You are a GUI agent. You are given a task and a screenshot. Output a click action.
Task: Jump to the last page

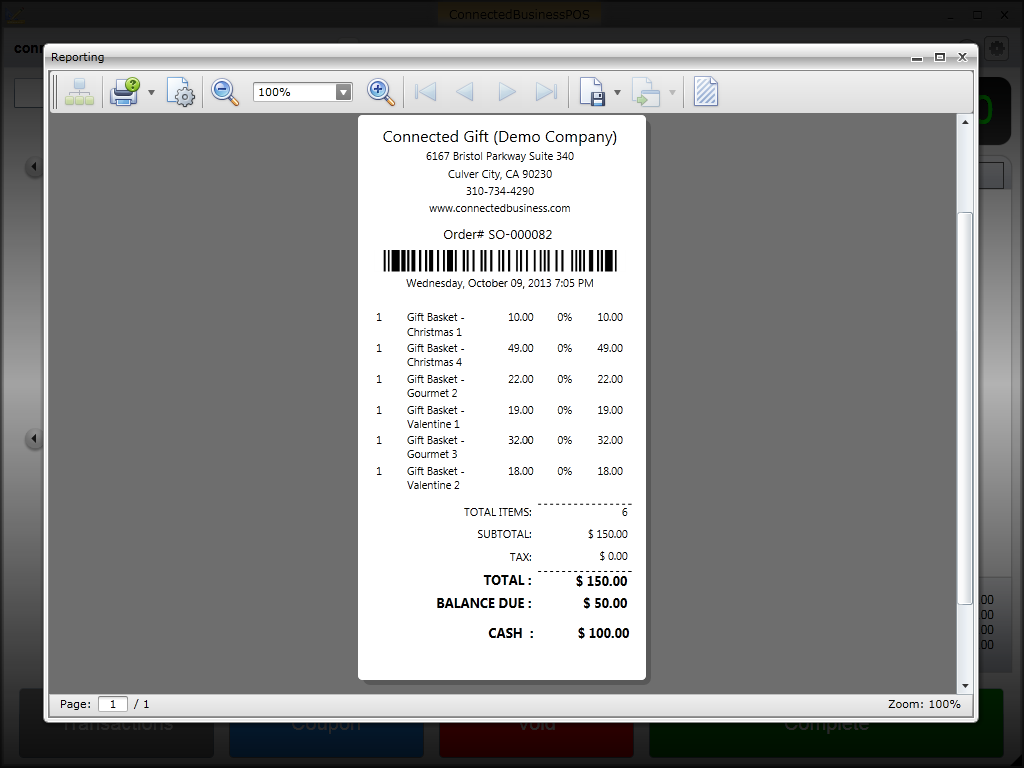coord(546,92)
